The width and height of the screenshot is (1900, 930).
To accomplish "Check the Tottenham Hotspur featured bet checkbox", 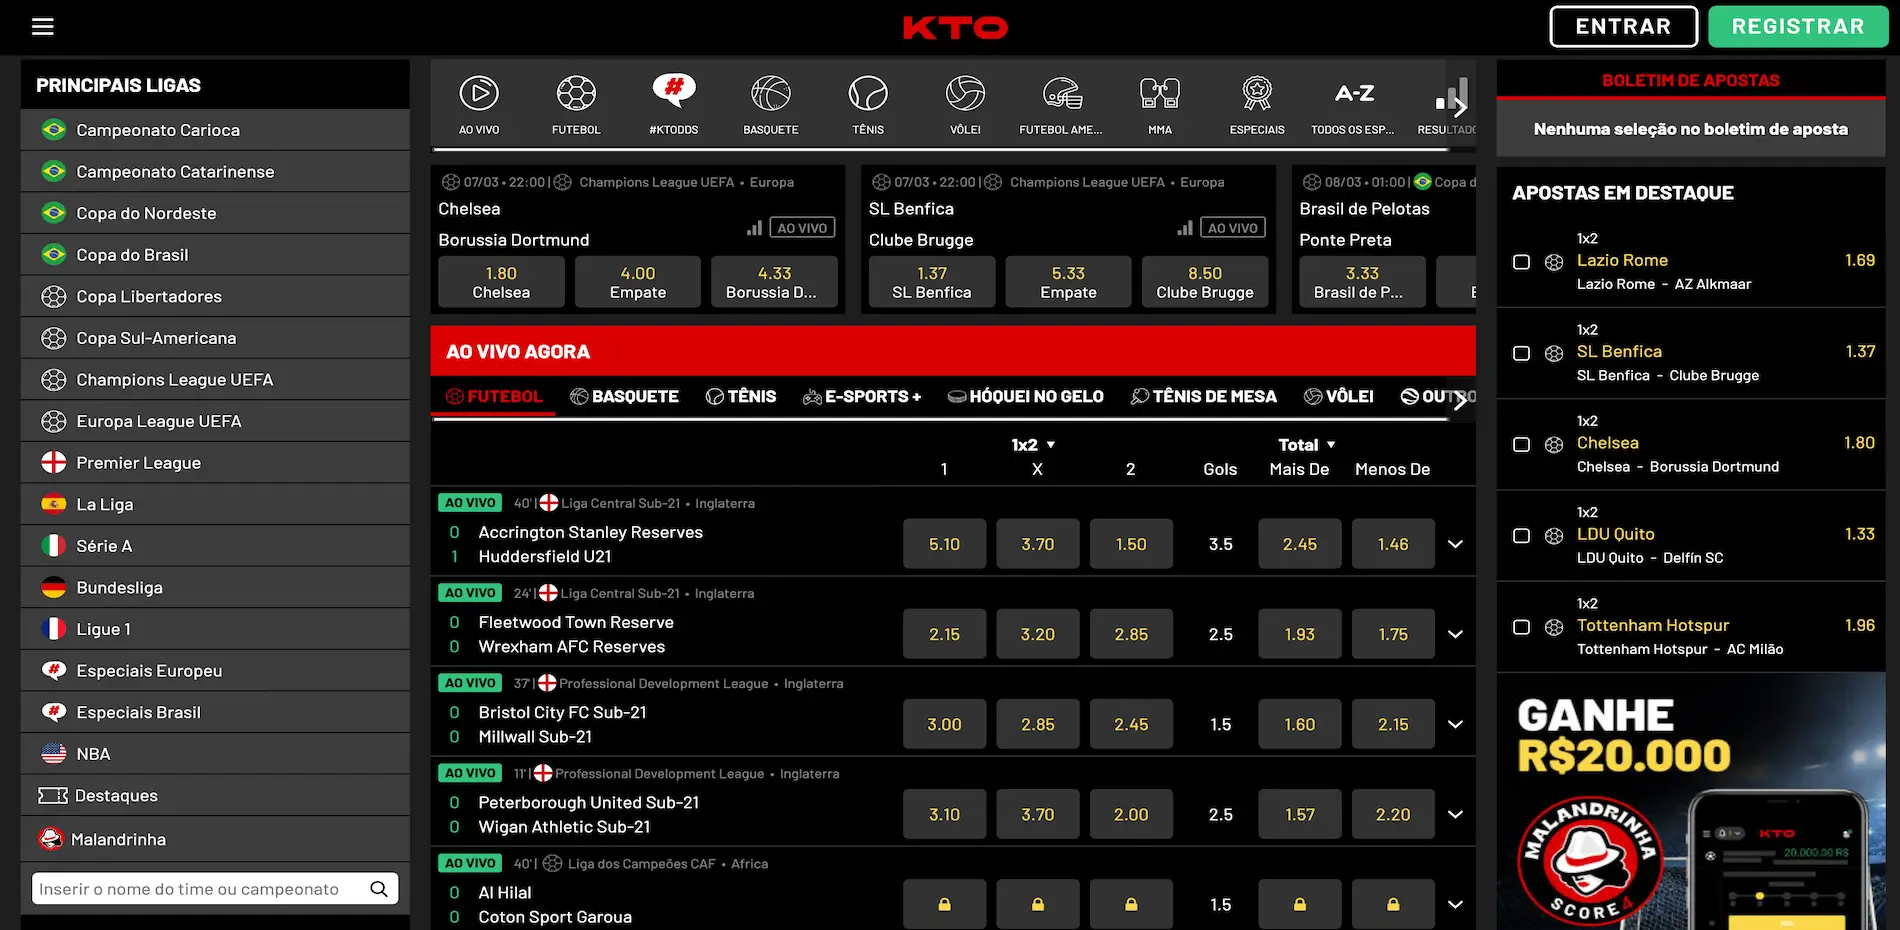I will [1521, 627].
